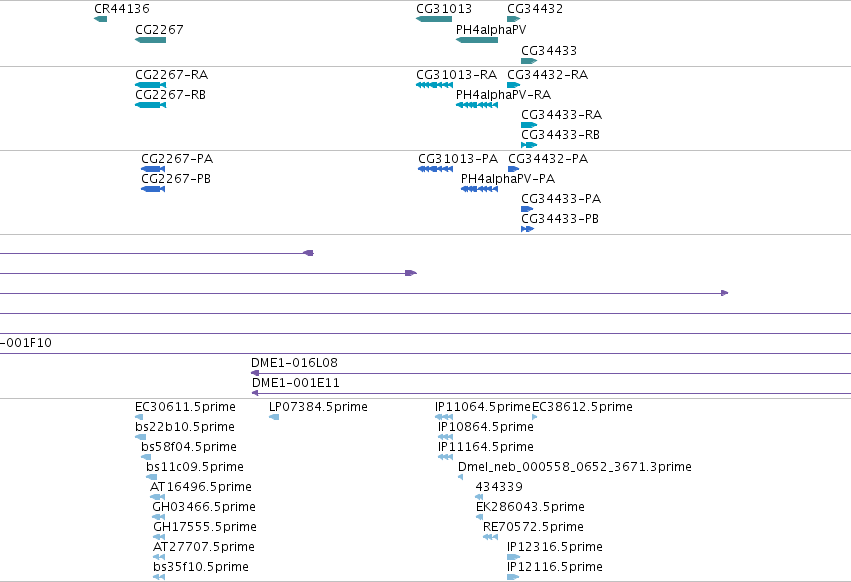Screen dimensions: 851x582
Task: Select protein CG34433-PB label
Action: [560, 219]
